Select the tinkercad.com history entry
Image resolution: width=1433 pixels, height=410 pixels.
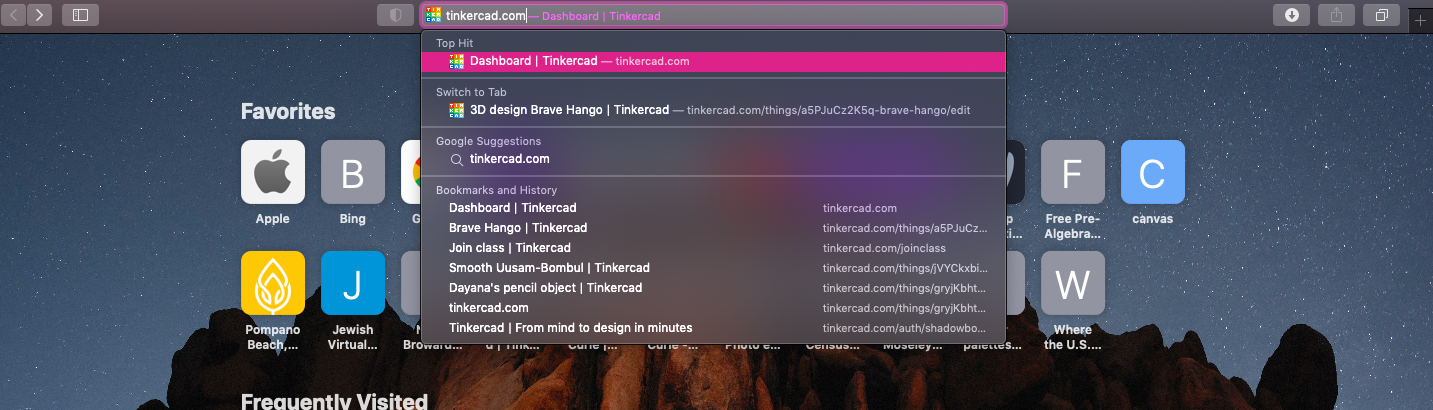[x=713, y=308]
